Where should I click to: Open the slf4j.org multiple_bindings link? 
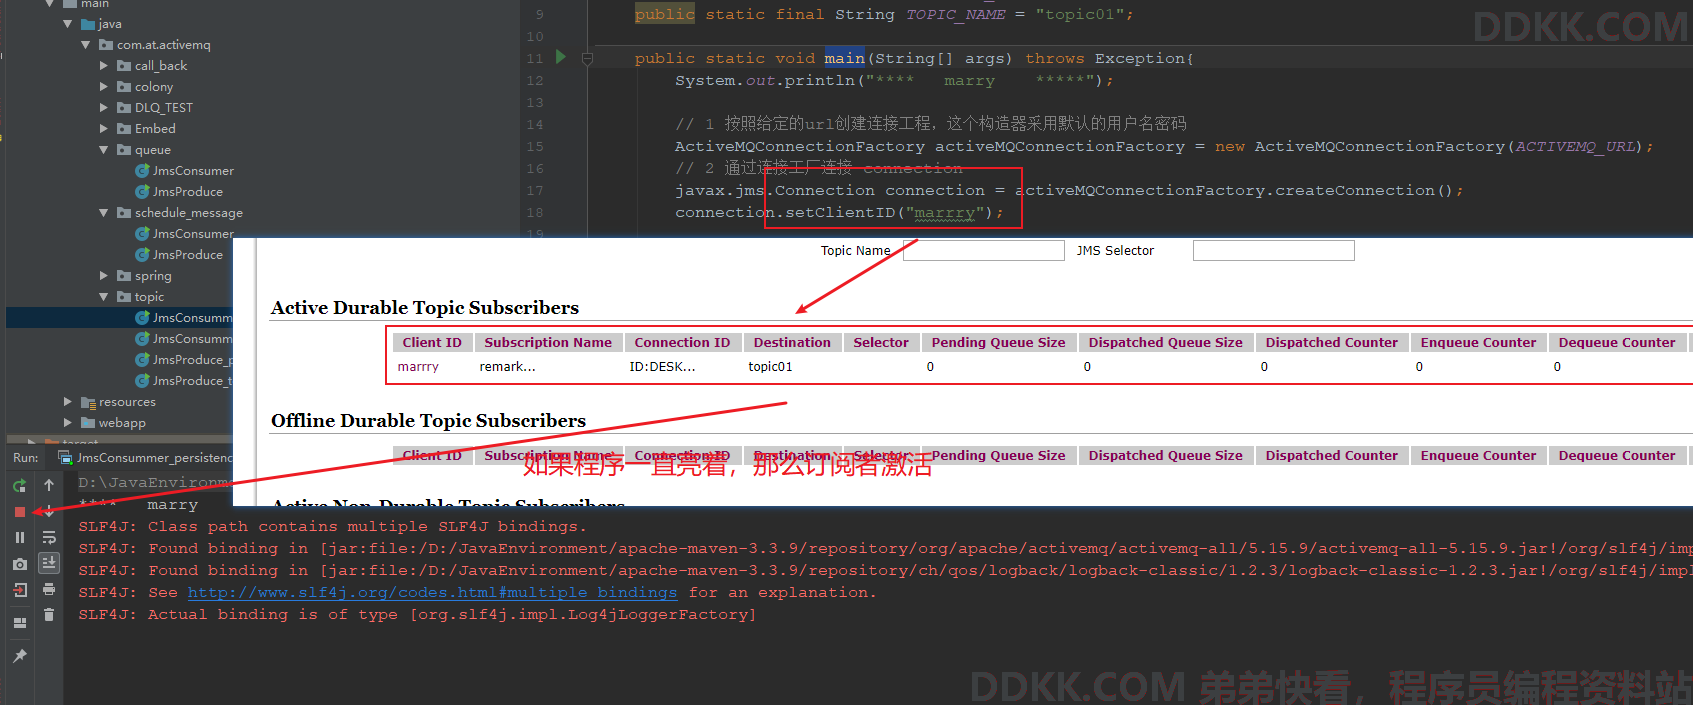pos(432,593)
